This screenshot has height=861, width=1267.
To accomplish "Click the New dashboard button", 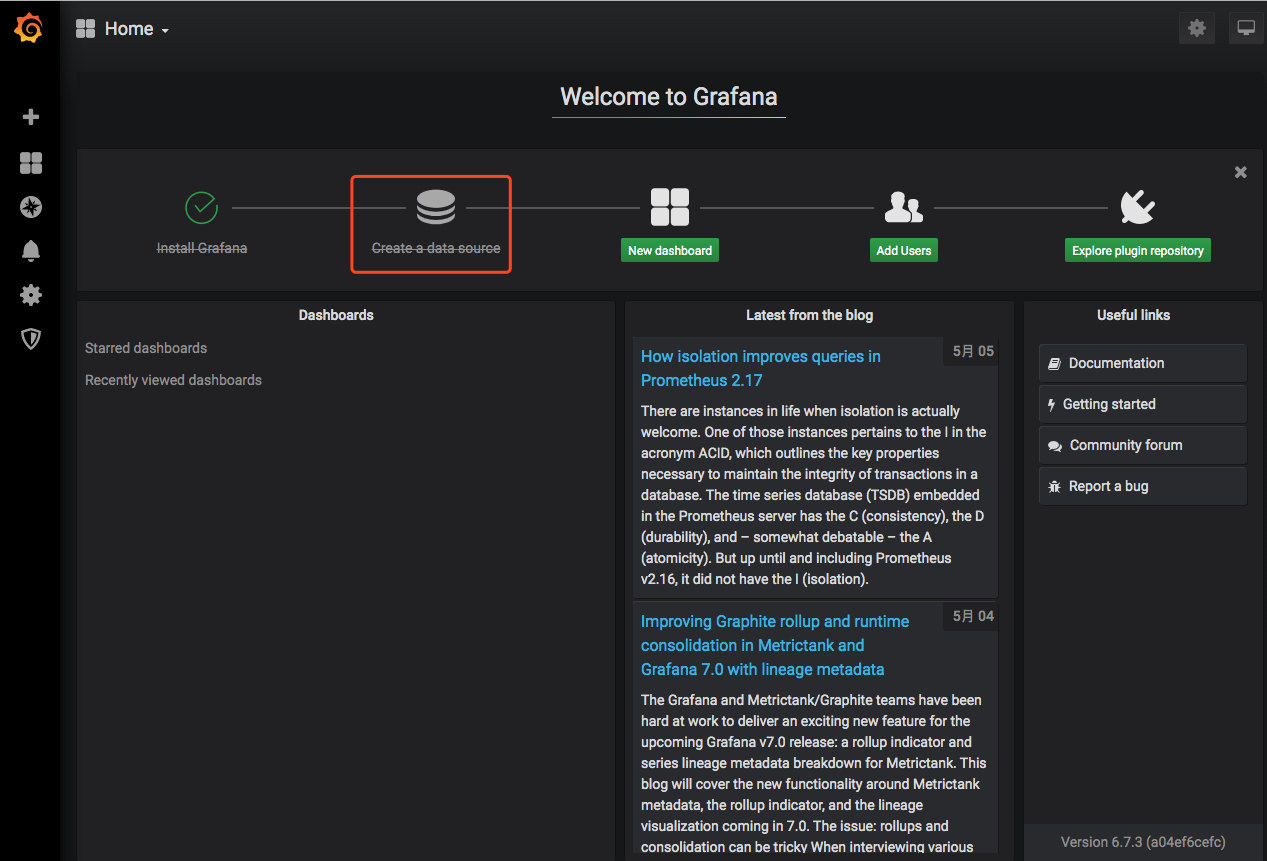I will coord(670,250).
